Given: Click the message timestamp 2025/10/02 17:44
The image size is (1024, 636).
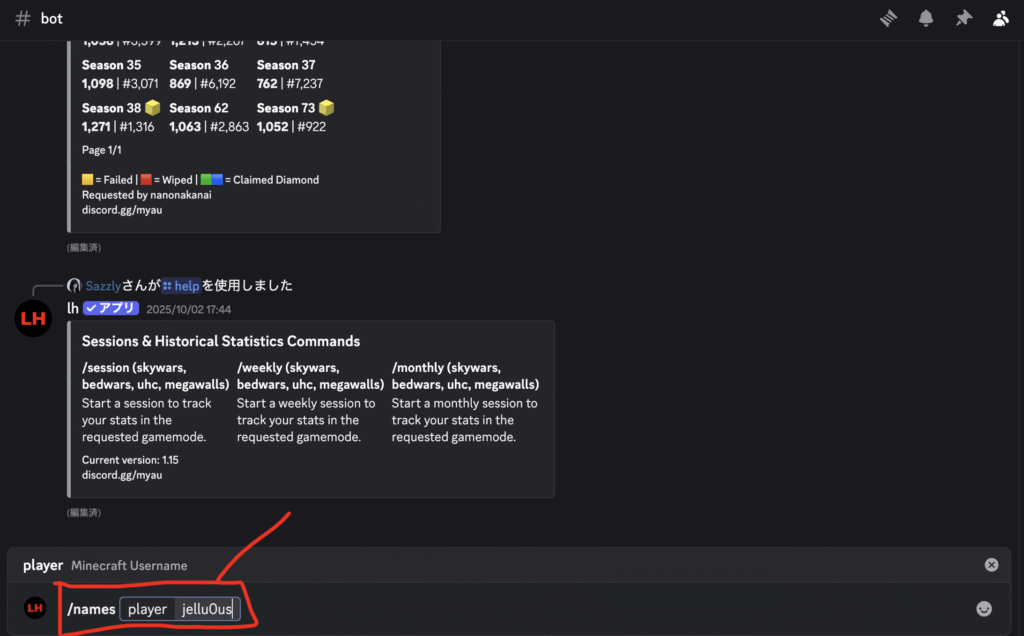Looking at the screenshot, I should [188, 310].
